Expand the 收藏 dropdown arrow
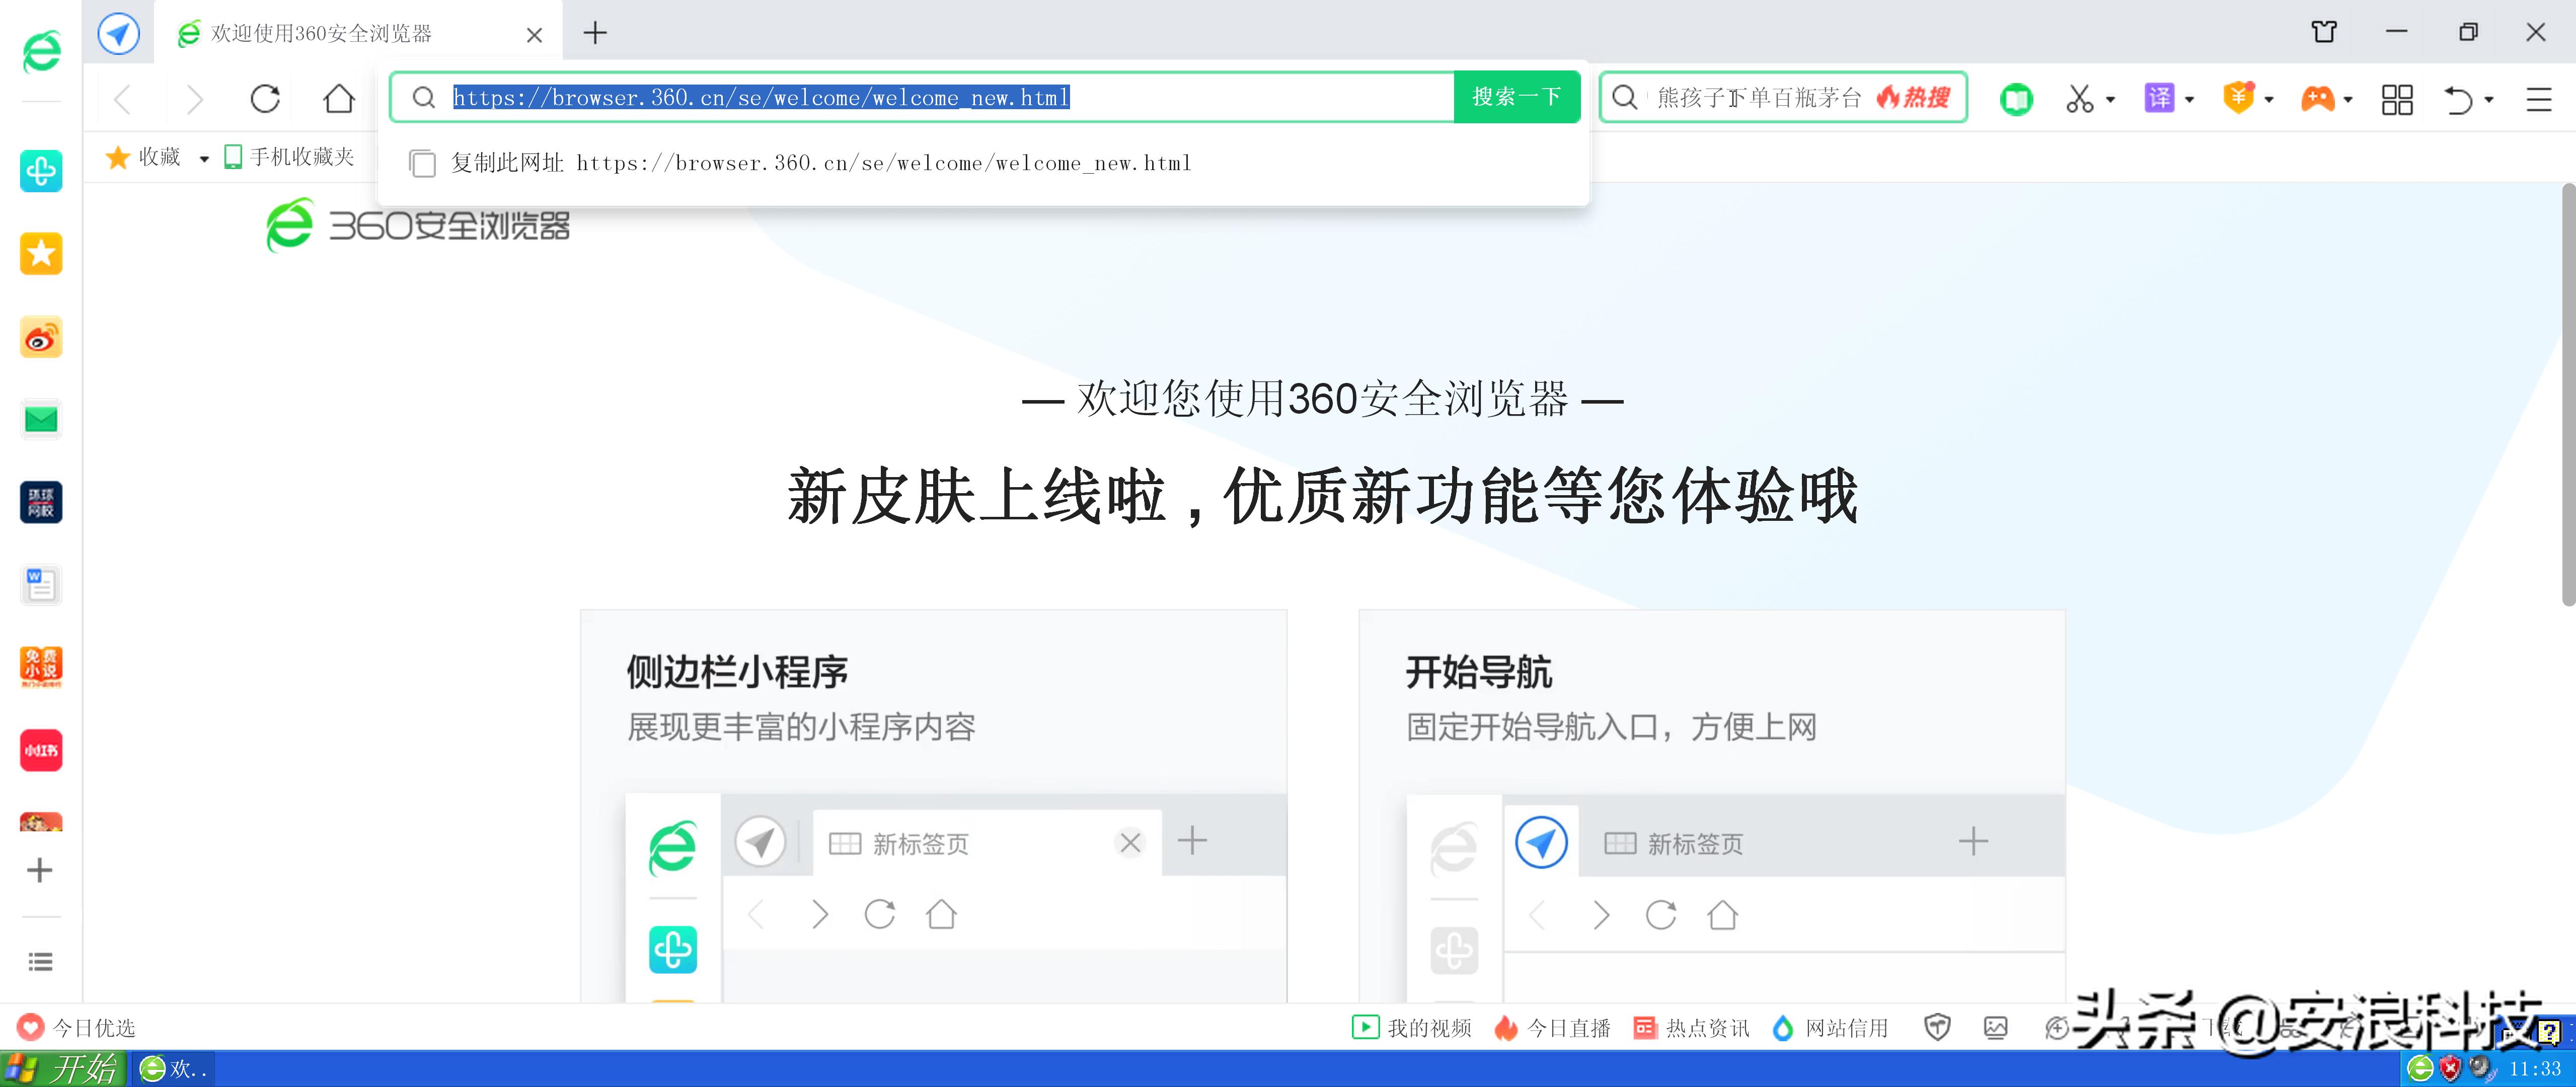 [x=205, y=158]
